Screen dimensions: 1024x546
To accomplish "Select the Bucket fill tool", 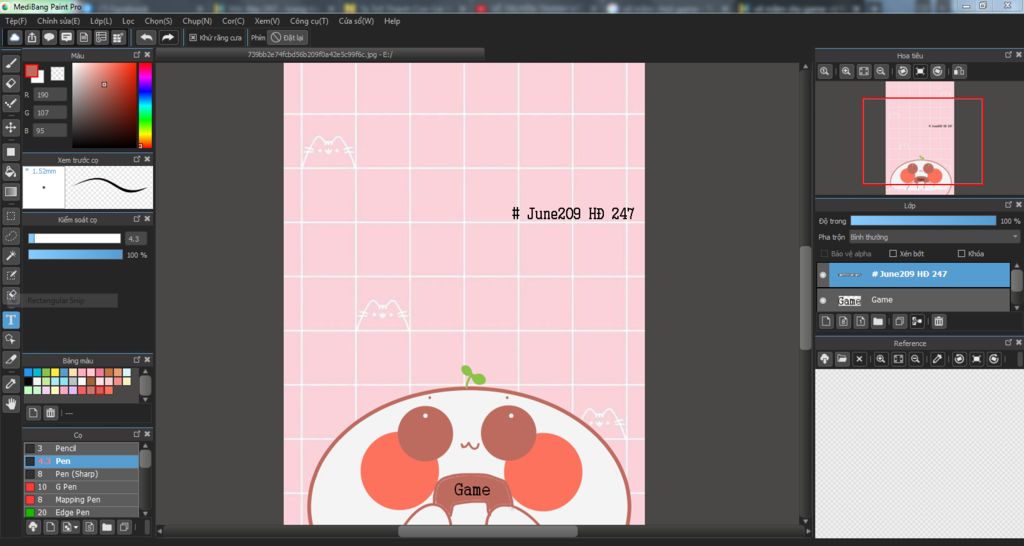I will 11,172.
